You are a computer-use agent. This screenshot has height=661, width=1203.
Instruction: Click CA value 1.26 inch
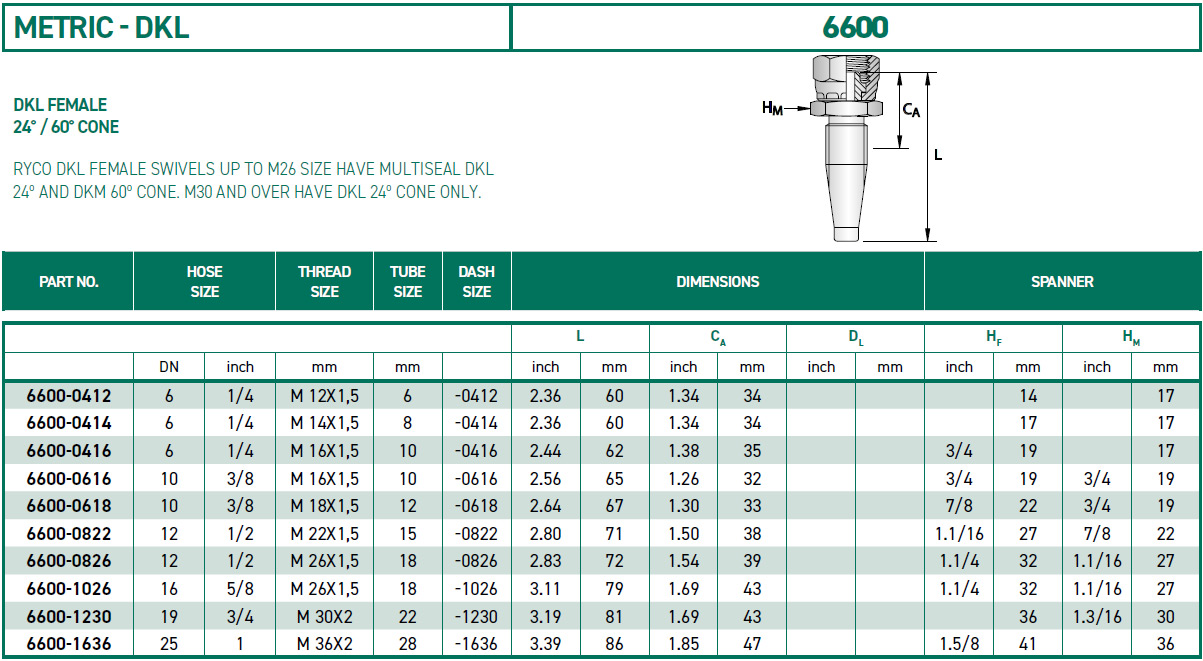coord(683,478)
